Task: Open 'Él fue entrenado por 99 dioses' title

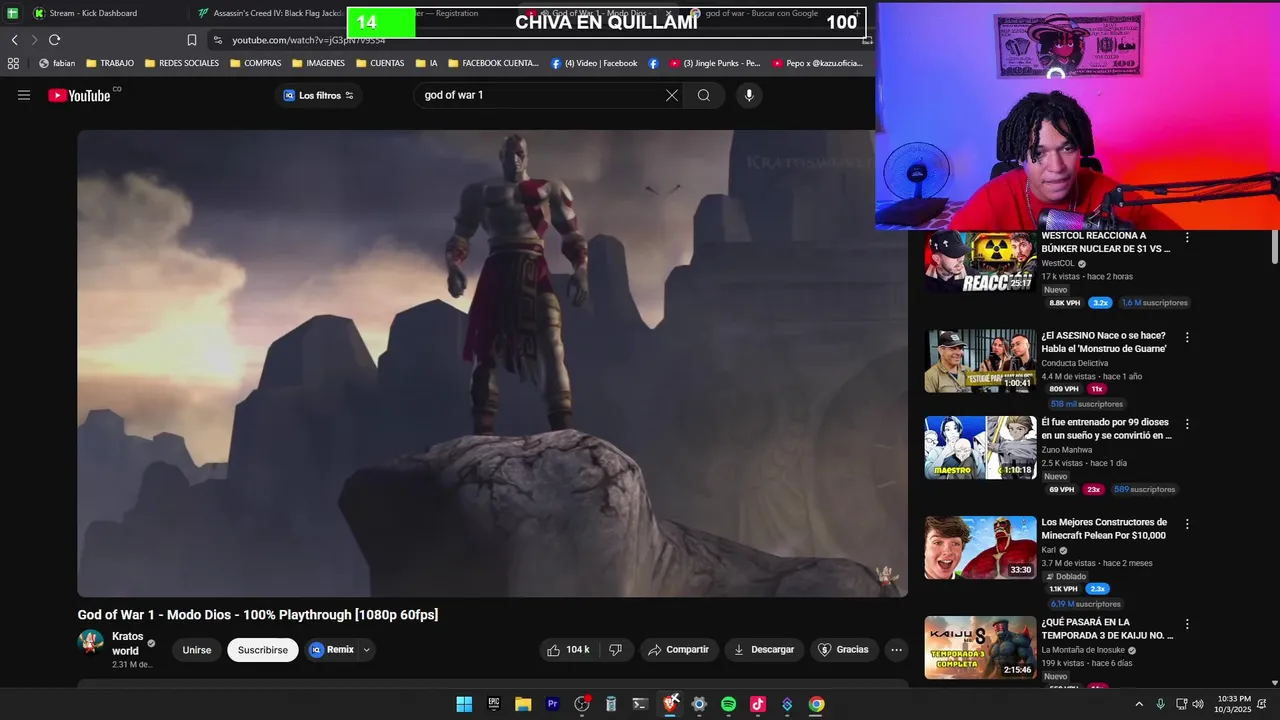Action: pos(1106,429)
